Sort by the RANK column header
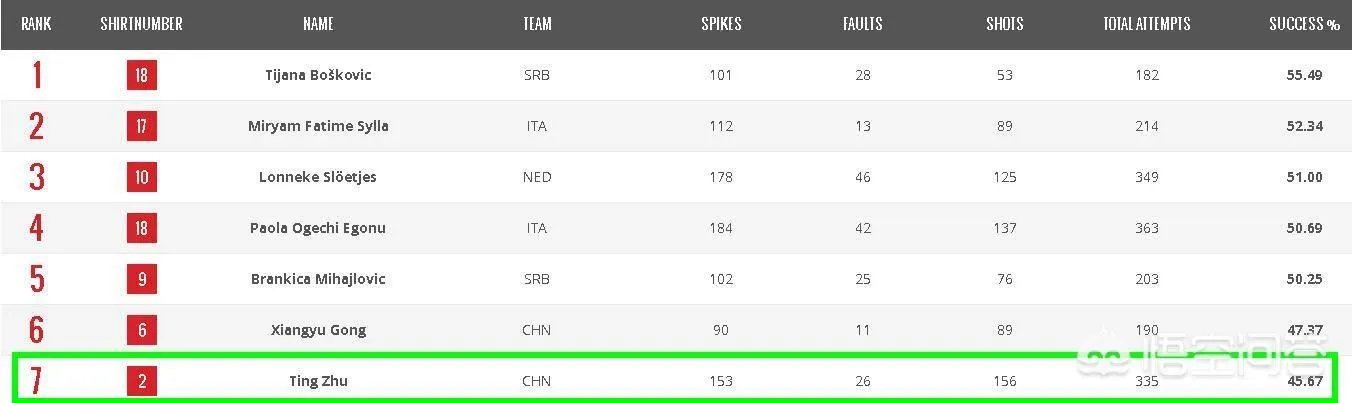 (36, 24)
